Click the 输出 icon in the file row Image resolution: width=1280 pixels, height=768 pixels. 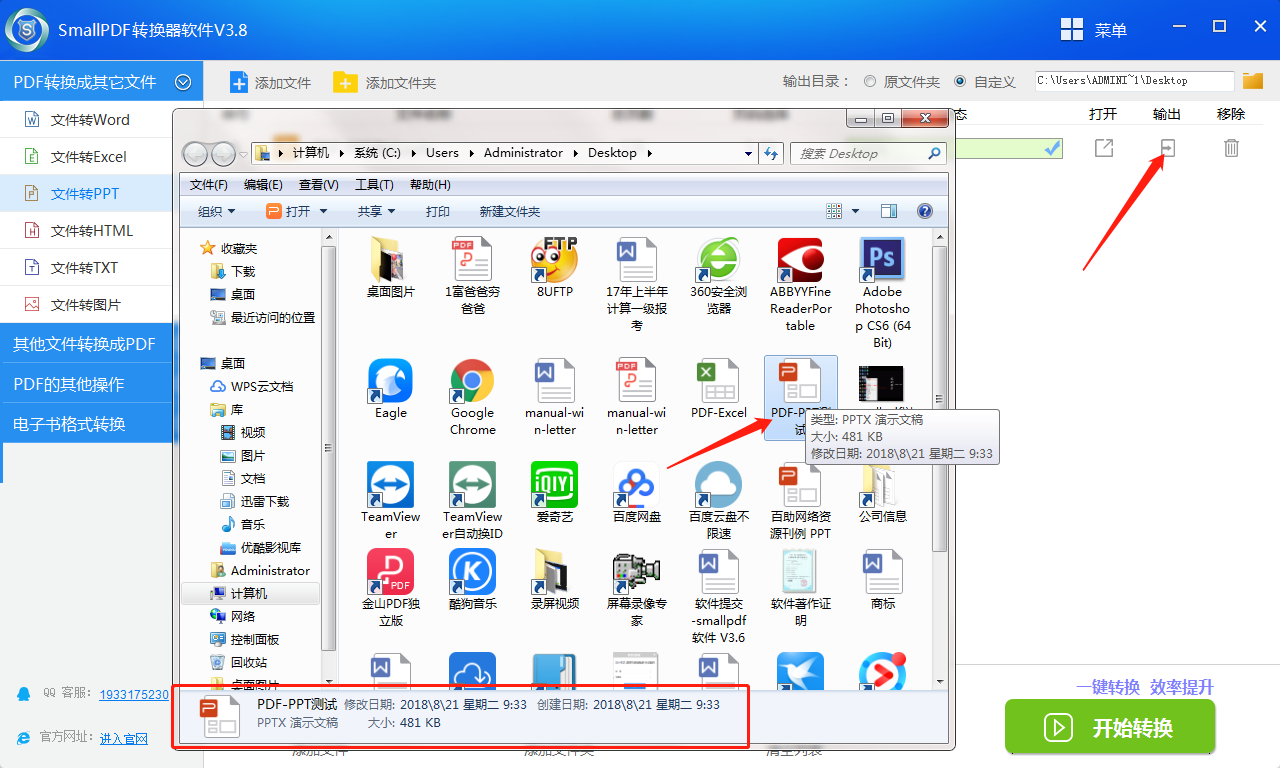[1167, 148]
